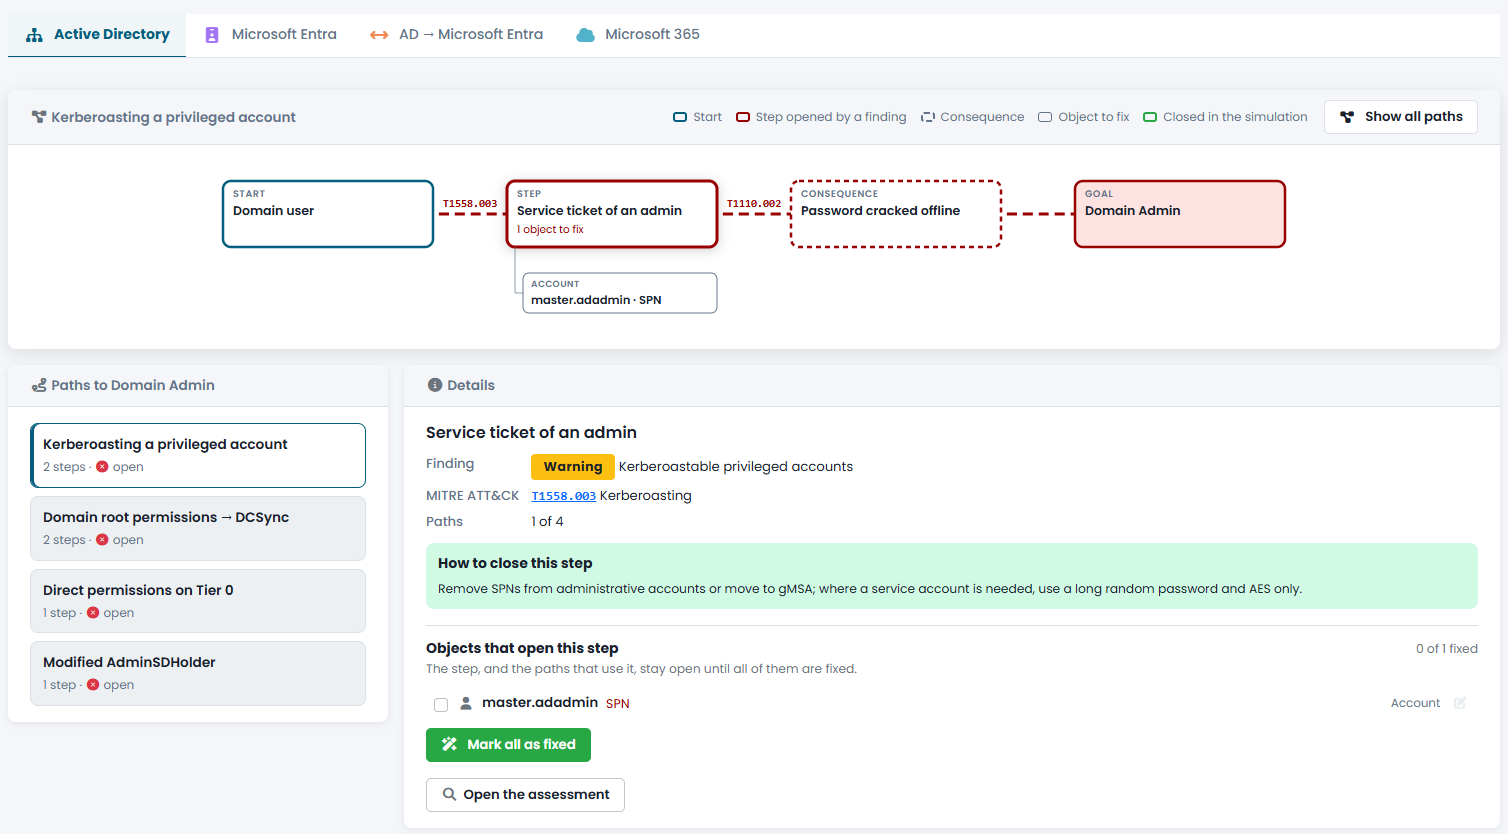Click the Password cracked offline consequence node
This screenshot has height=834, width=1508.
896,214
